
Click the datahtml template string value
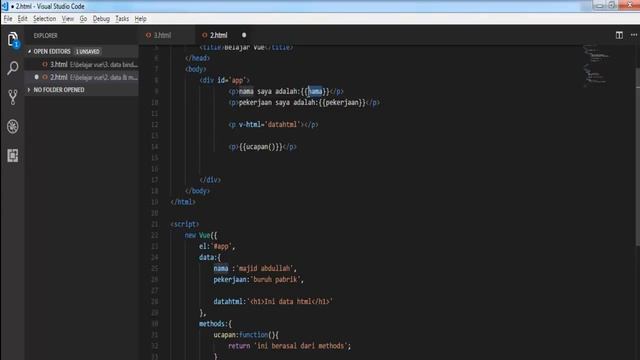pos(290,302)
